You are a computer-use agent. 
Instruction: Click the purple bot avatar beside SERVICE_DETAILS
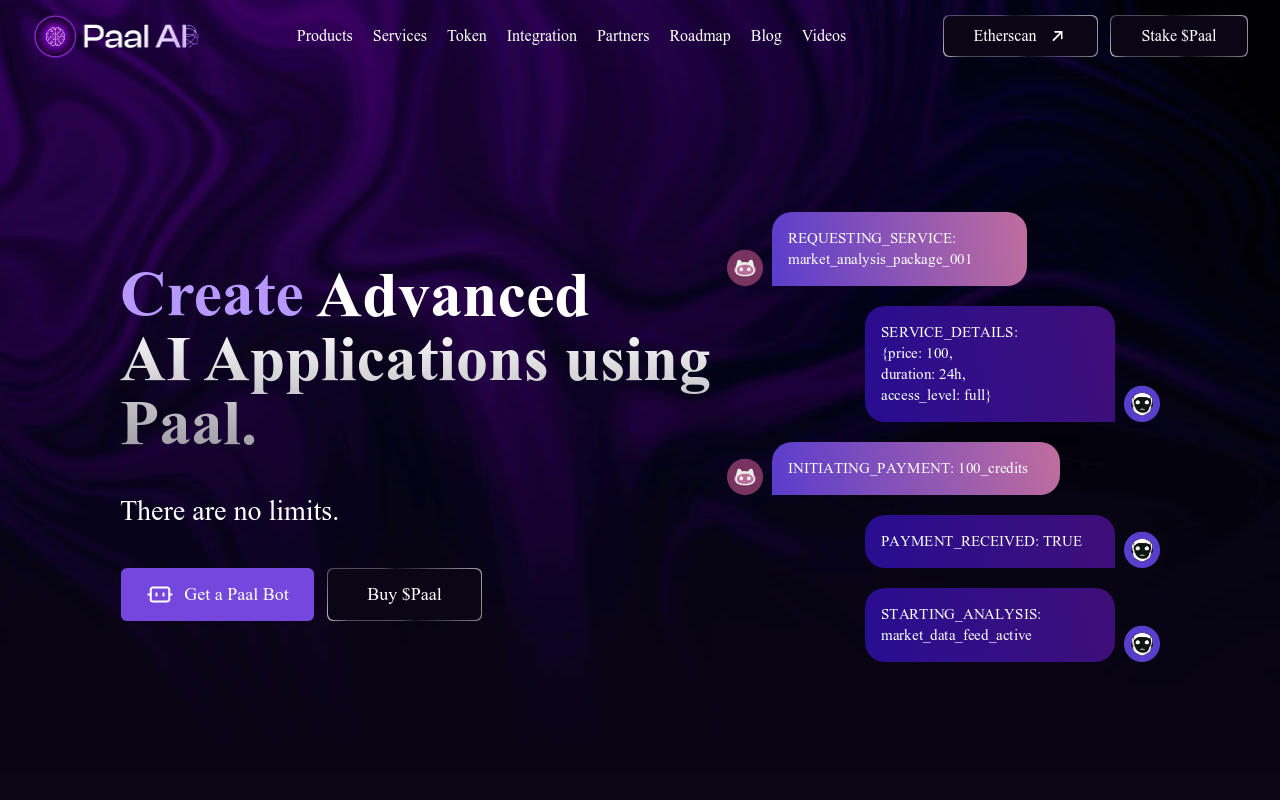(x=1142, y=404)
